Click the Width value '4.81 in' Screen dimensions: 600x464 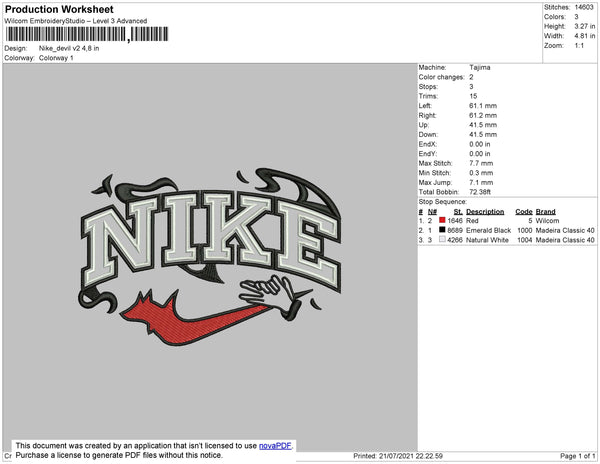coord(584,36)
